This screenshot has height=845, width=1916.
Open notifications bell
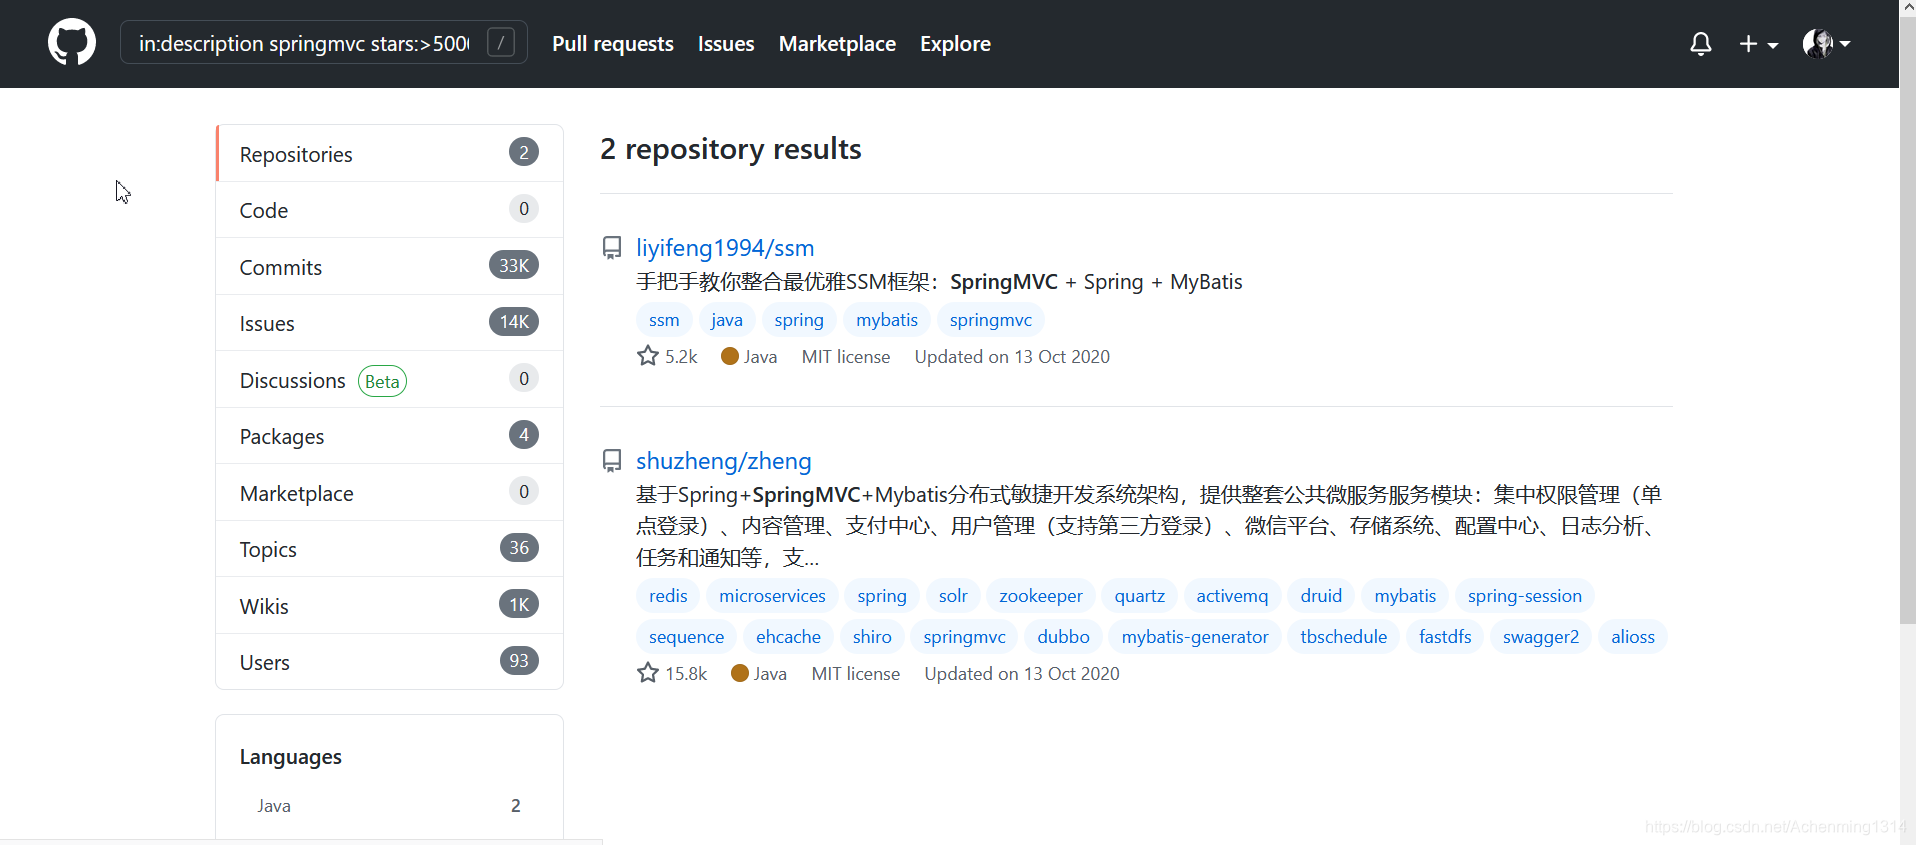pyautogui.click(x=1700, y=44)
